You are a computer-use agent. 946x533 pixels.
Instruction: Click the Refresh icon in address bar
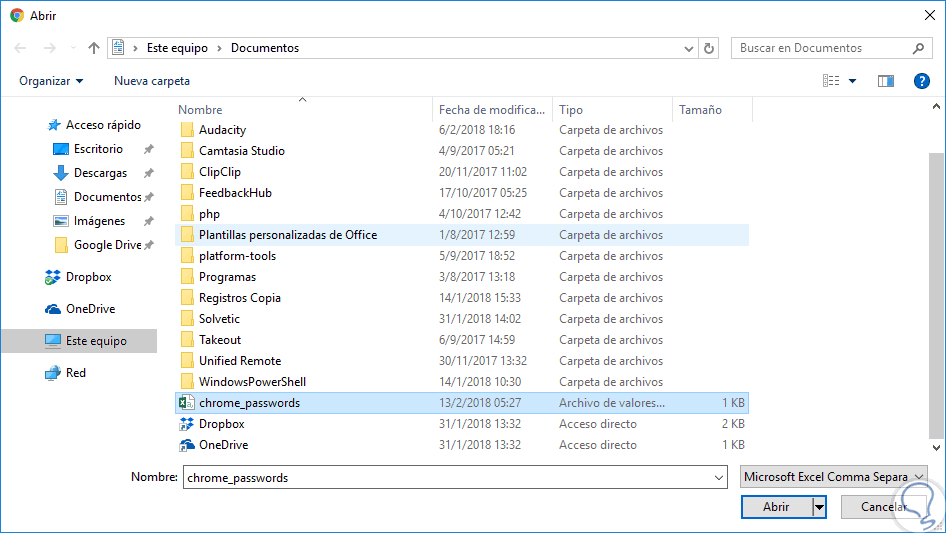pos(709,48)
